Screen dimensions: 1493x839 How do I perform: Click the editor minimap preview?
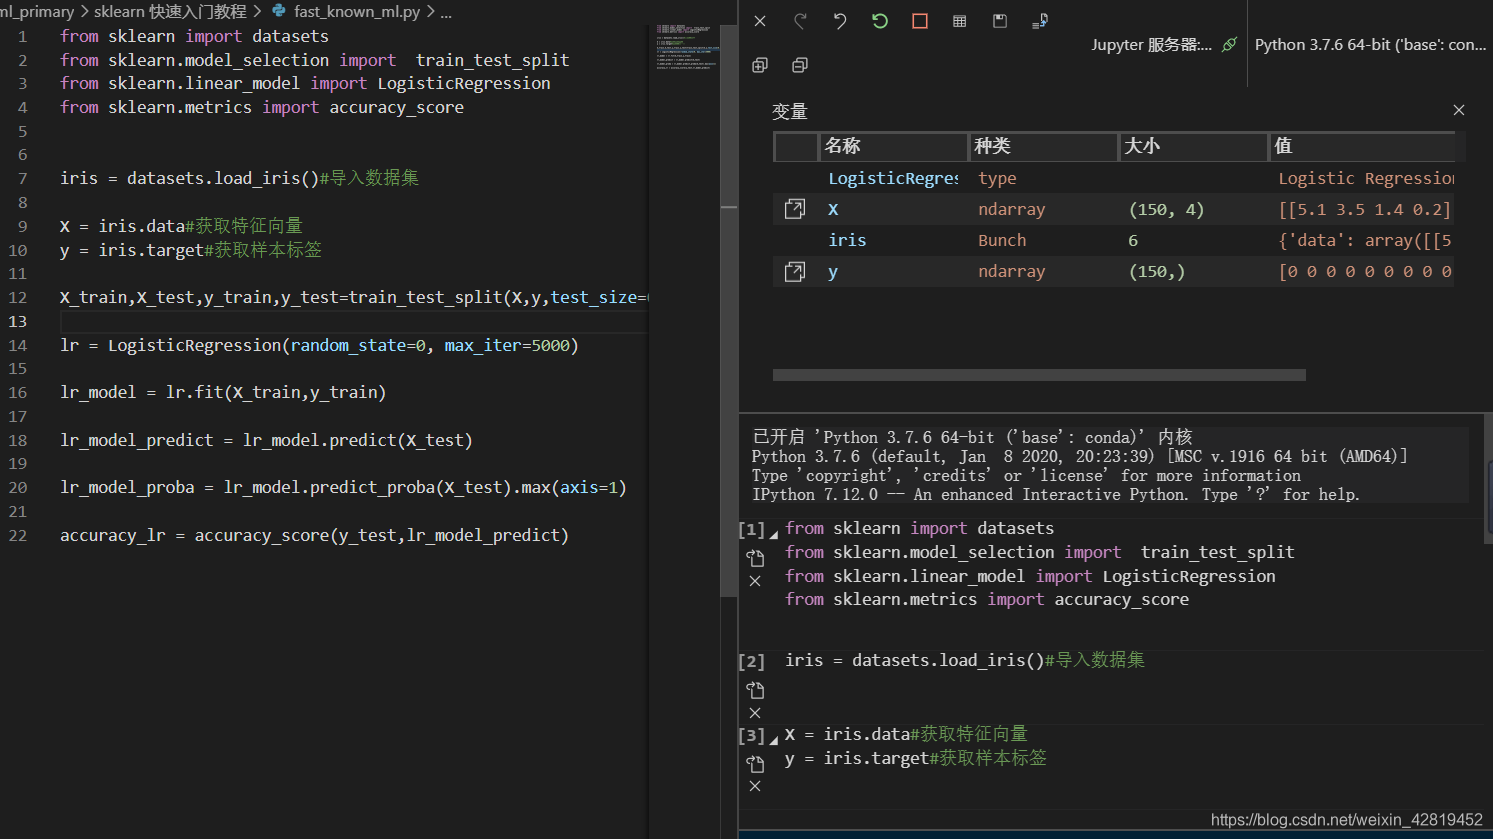click(x=688, y=47)
